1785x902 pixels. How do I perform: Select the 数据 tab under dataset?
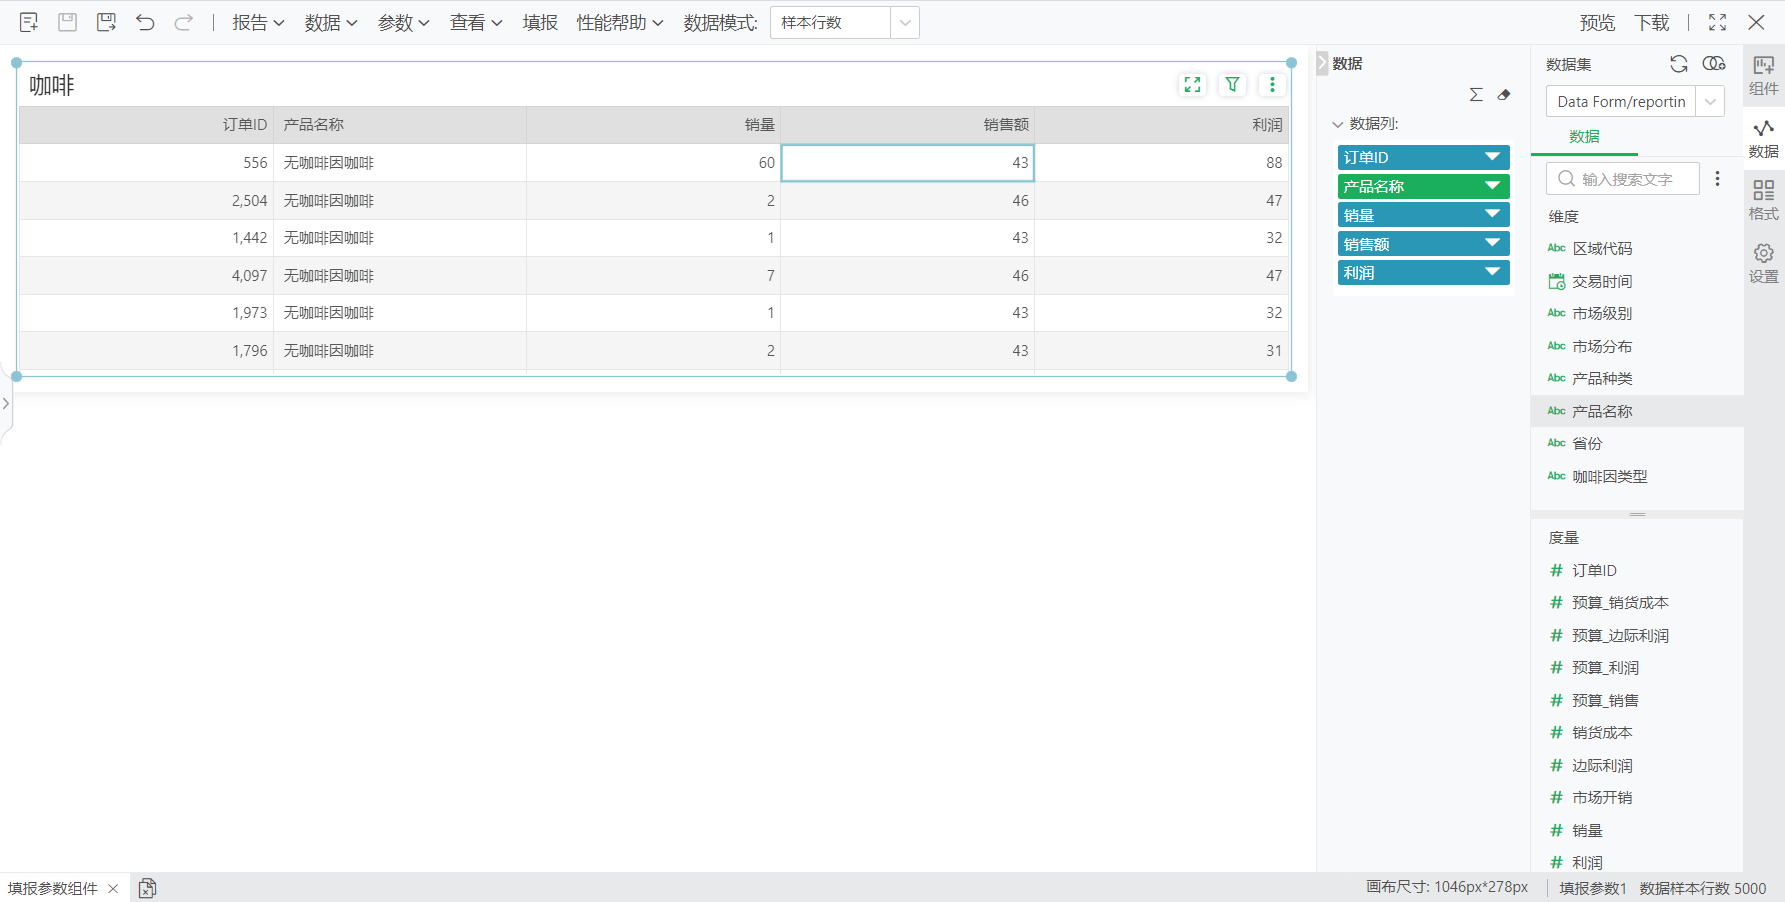1584,136
